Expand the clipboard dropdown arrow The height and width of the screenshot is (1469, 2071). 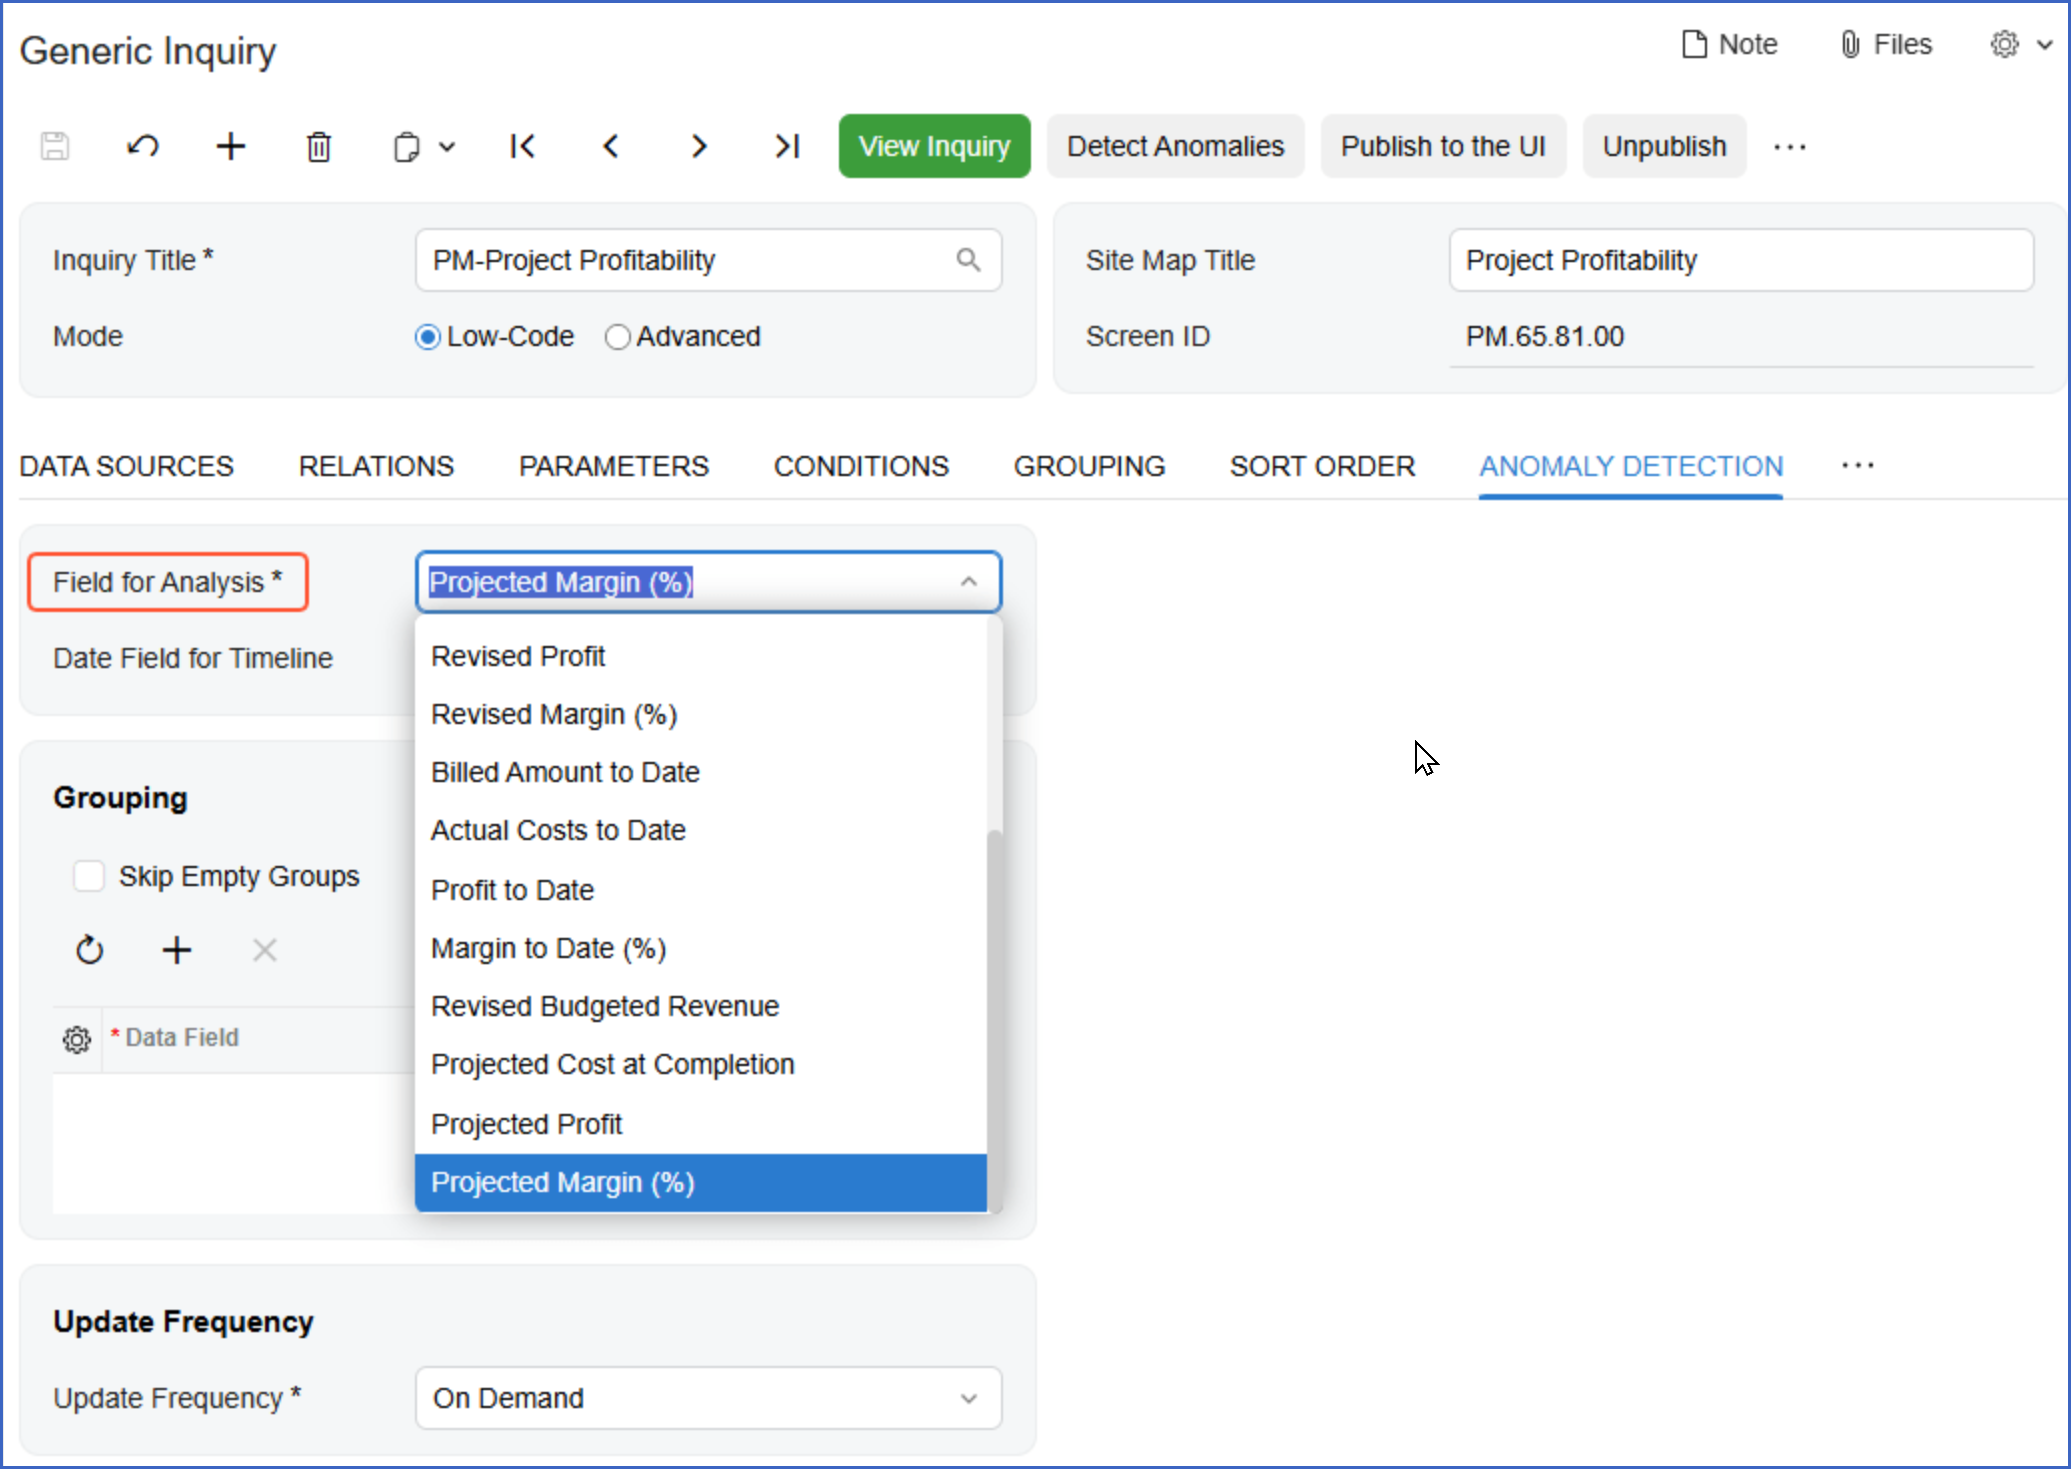pos(447,147)
